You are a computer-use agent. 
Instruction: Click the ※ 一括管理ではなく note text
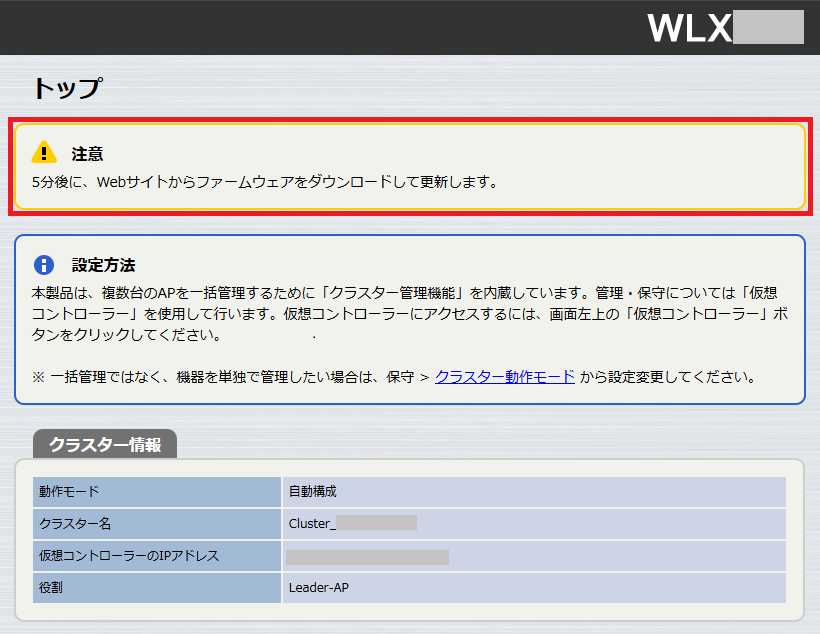click(x=394, y=377)
